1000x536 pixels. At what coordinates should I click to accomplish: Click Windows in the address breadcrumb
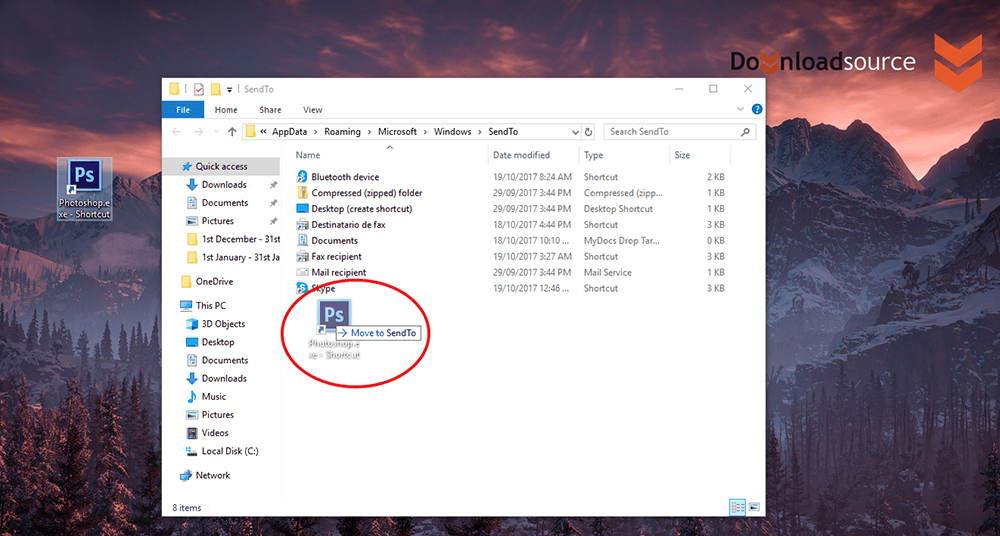[452, 132]
